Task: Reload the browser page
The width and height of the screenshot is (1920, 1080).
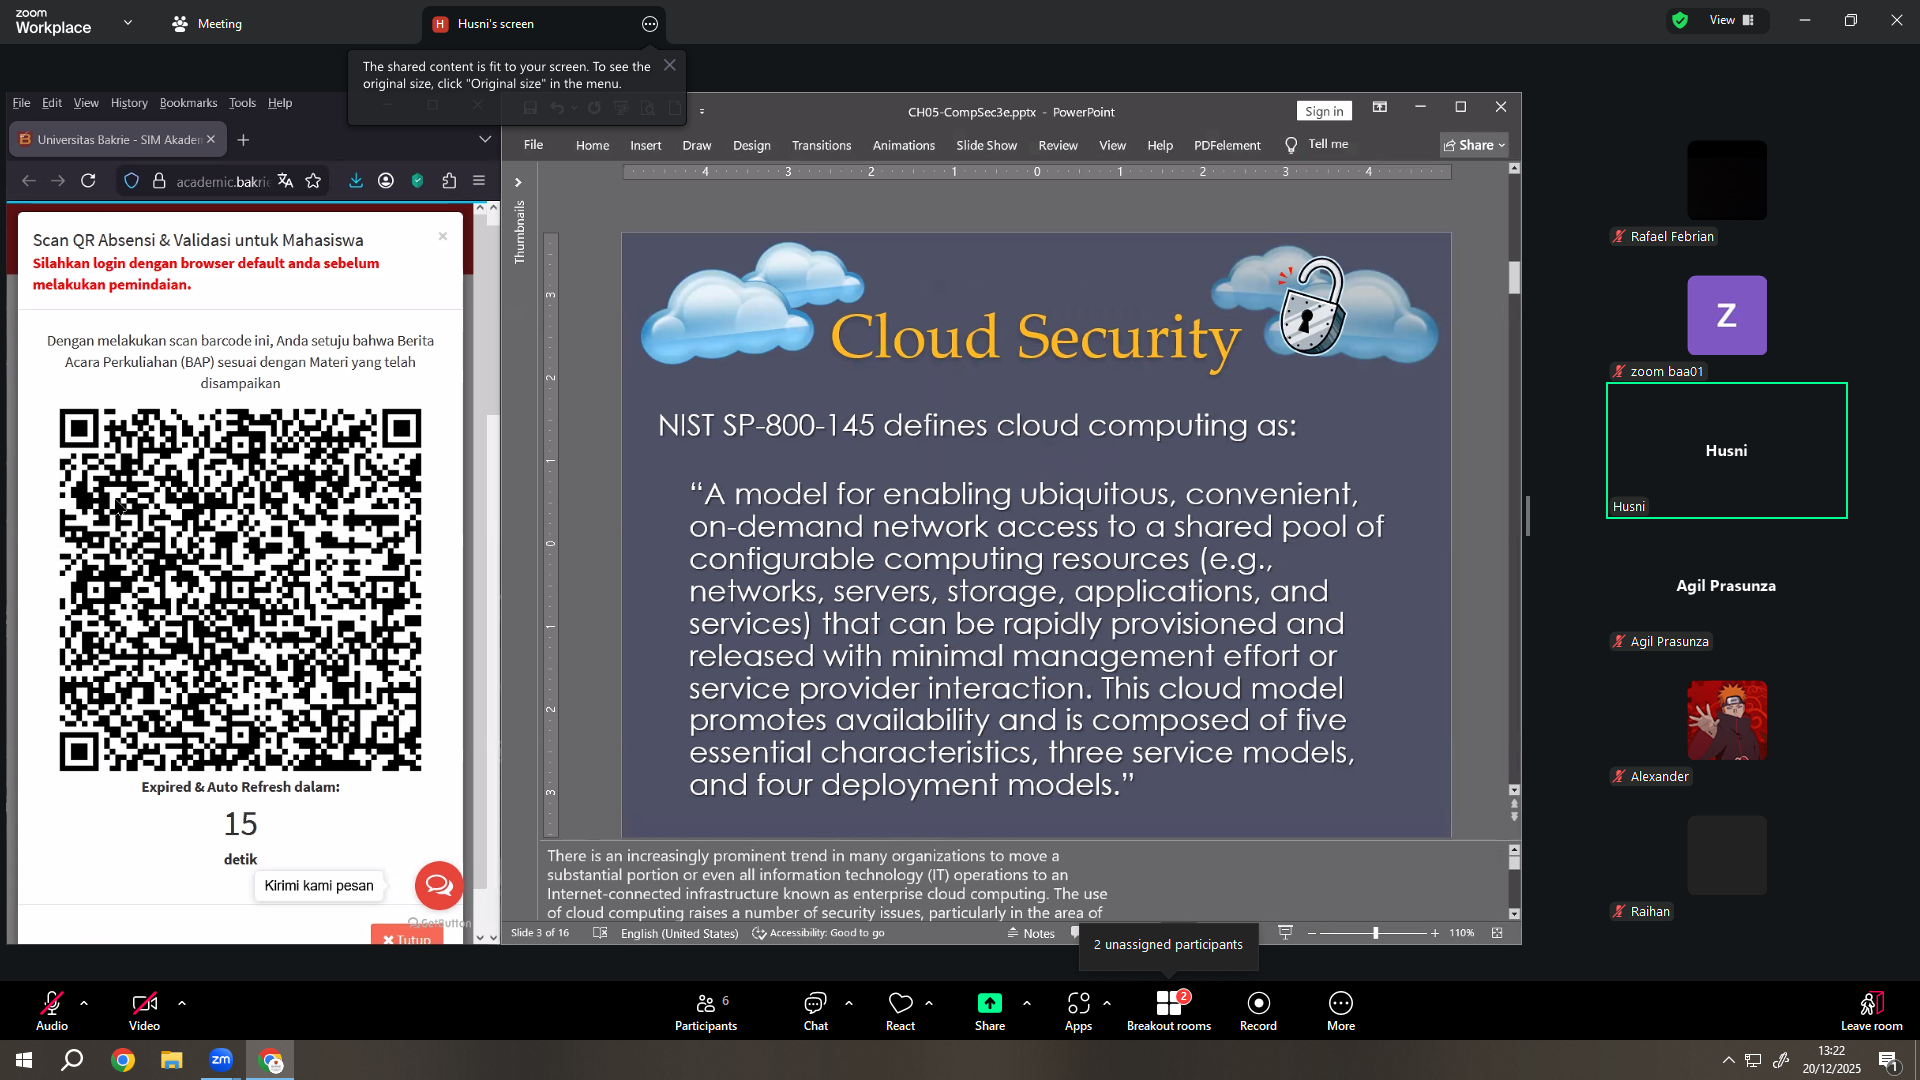Action: point(88,181)
